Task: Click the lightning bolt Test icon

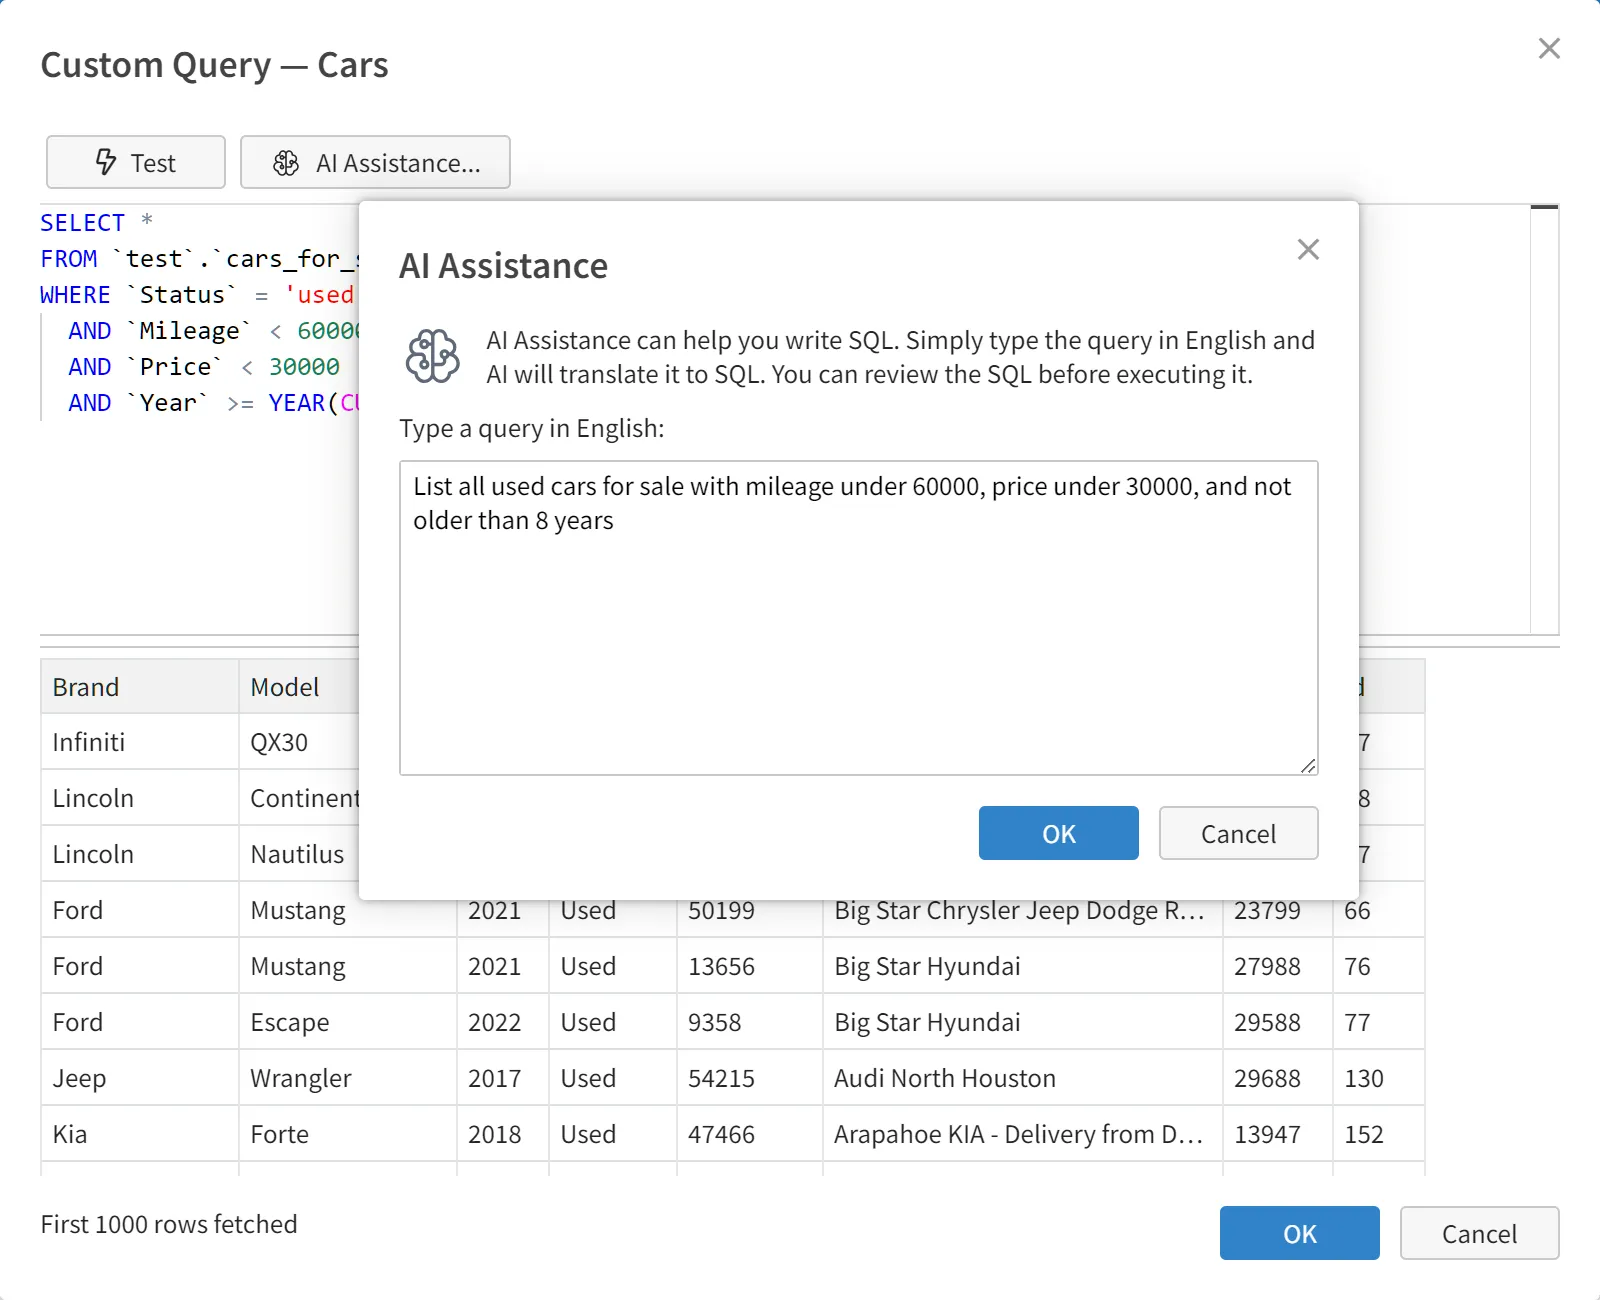Action: point(106,162)
